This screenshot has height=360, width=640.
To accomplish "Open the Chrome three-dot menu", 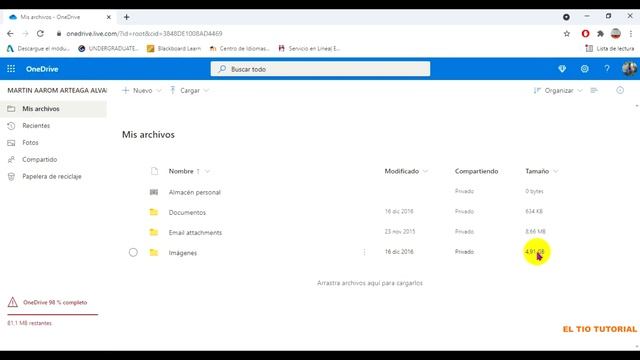I will pos(631,33).
